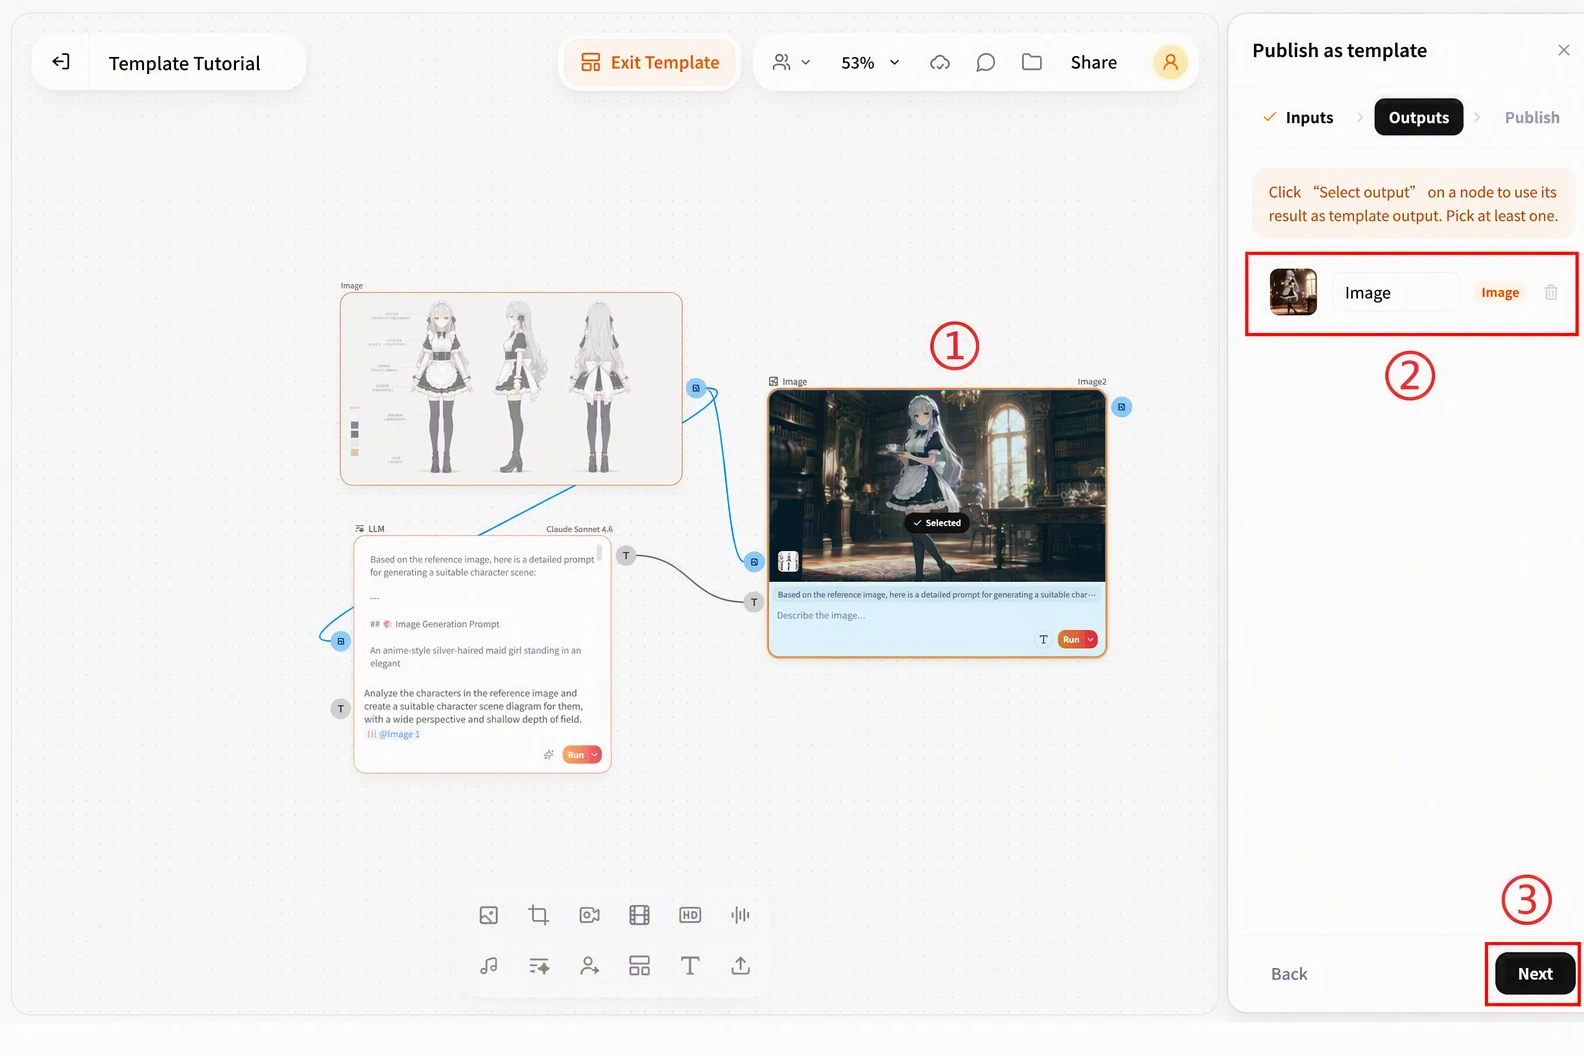Click the blue output port of reference image node
The height and width of the screenshot is (1056, 1584).
coord(696,388)
